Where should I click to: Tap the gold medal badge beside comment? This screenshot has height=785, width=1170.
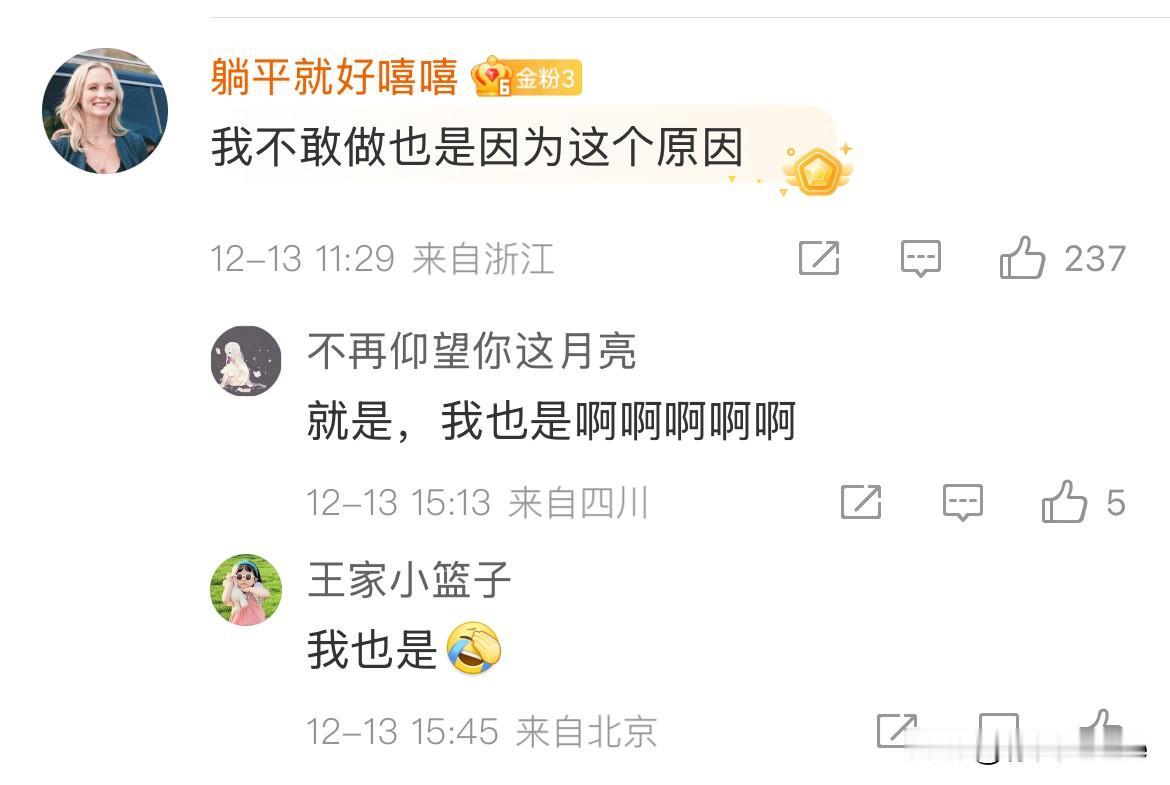click(x=817, y=170)
